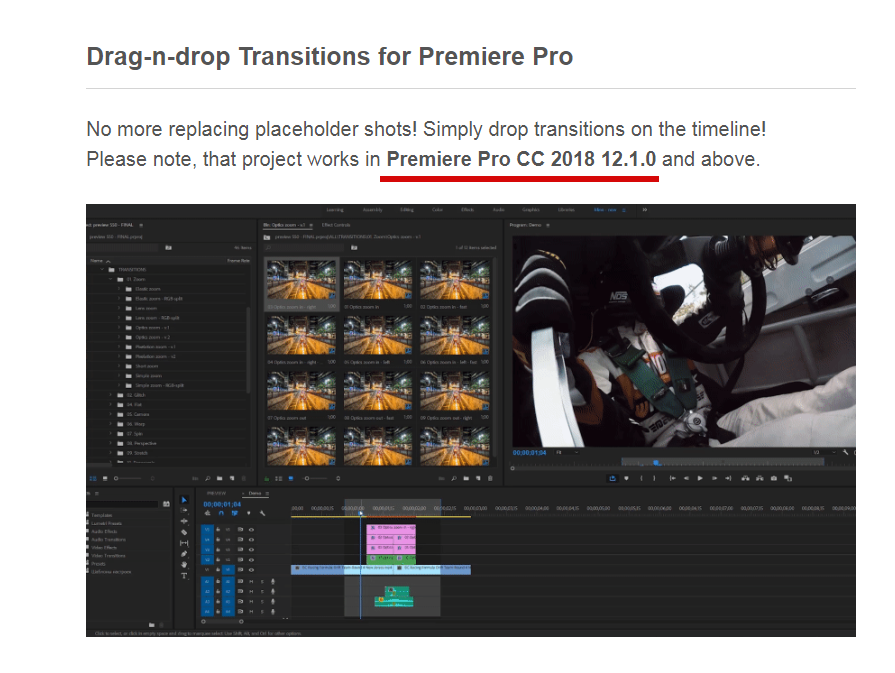
Task: Expand the 08 Perspective folder
Action: pos(111,444)
